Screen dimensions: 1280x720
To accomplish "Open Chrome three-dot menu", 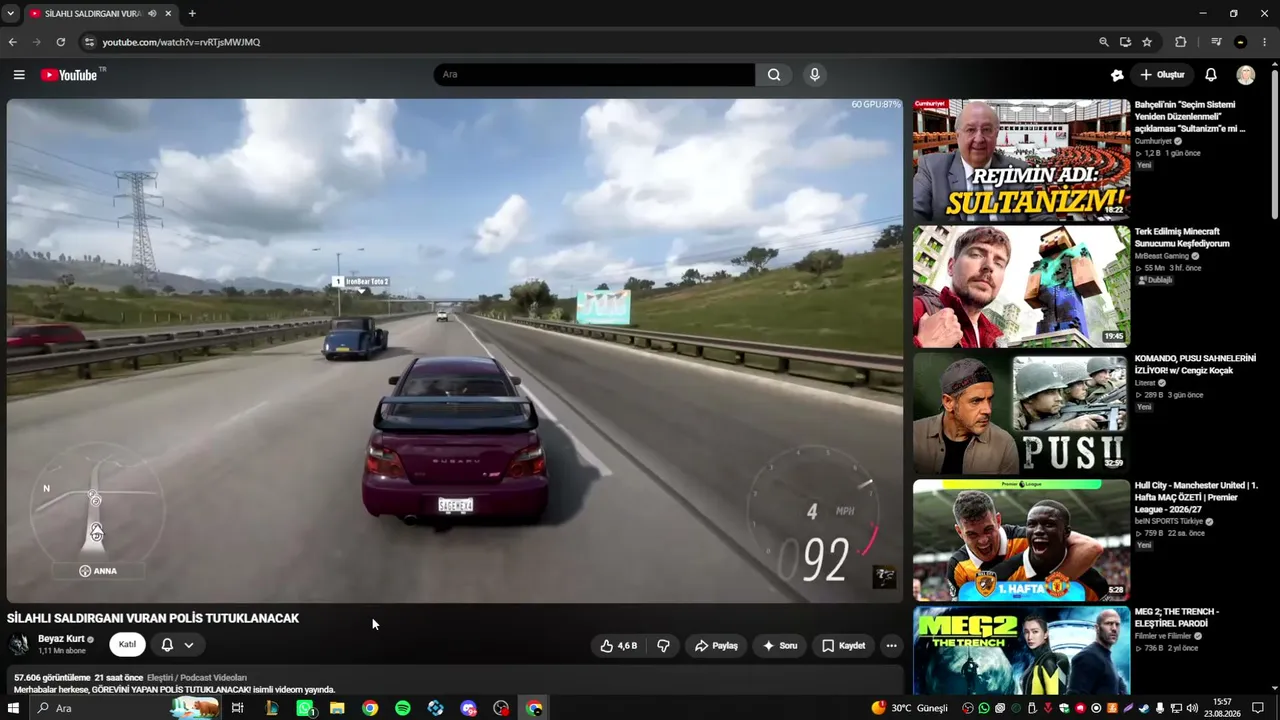I will click(x=1265, y=42).
